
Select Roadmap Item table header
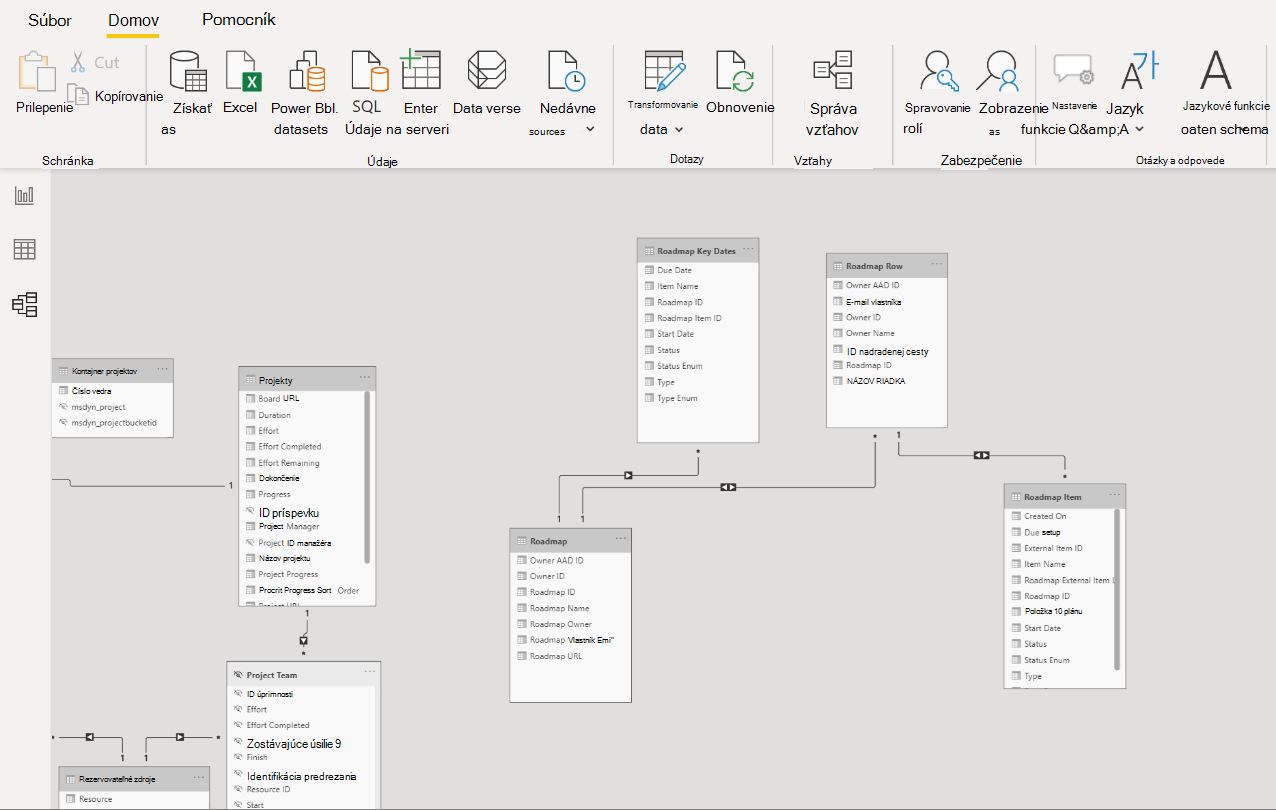click(x=1065, y=496)
